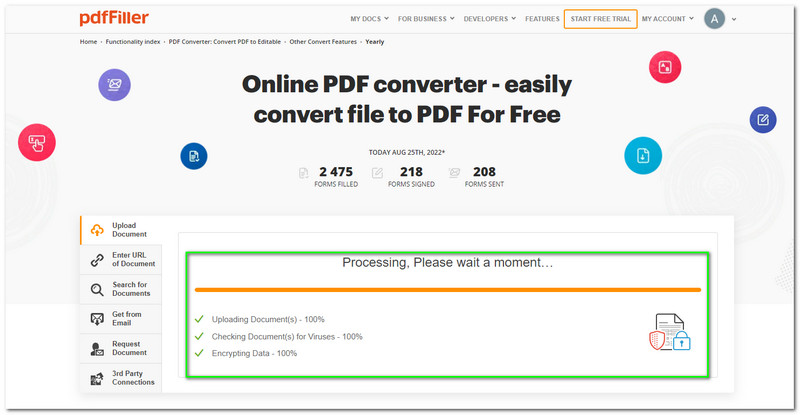The height and width of the screenshot is (415, 800).
Task: Click the dark blue document convert bubble icon
Action: [x=194, y=156]
